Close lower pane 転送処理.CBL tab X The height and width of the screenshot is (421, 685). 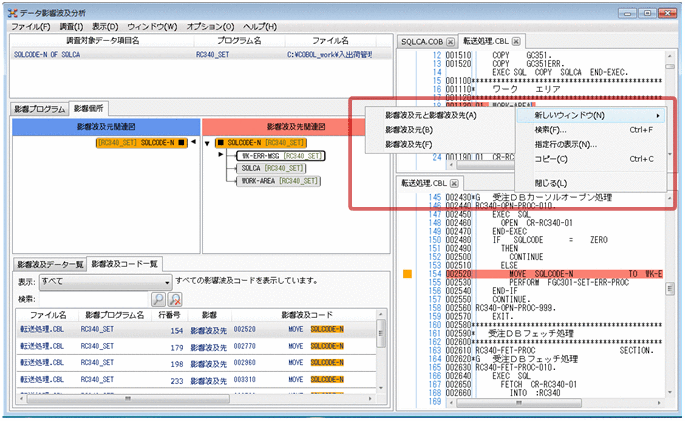point(454,183)
